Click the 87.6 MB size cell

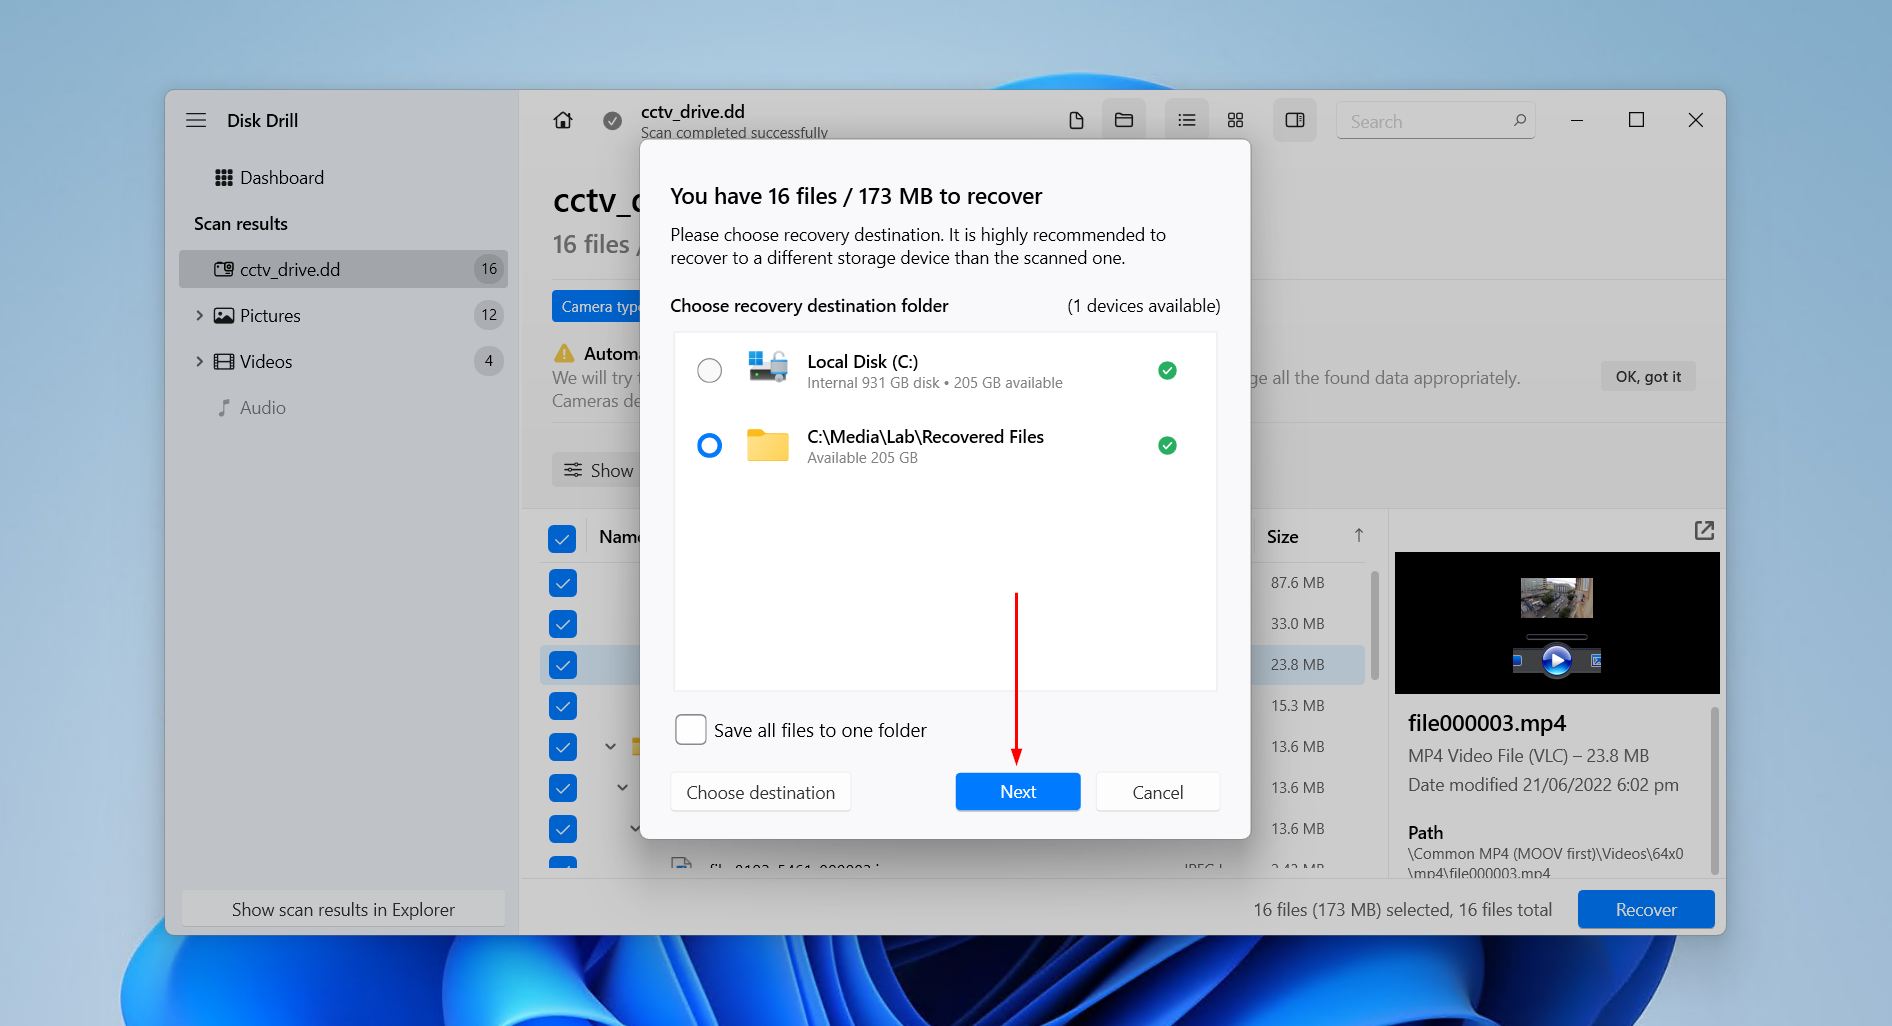point(1297,583)
